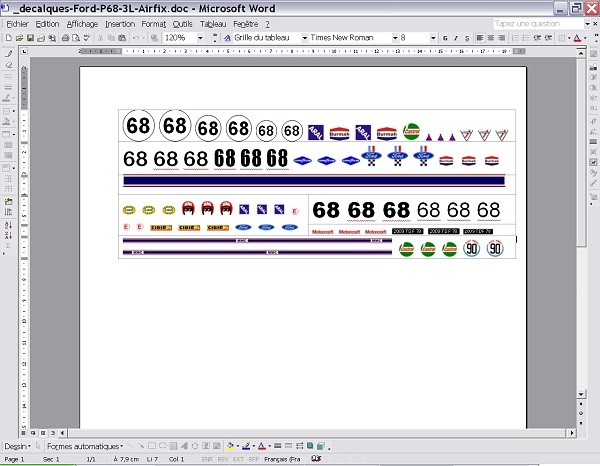The height and width of the screenshot is (466, 600).
Task: Open the zoom 120% dropdown
Action: click(200, 38)
